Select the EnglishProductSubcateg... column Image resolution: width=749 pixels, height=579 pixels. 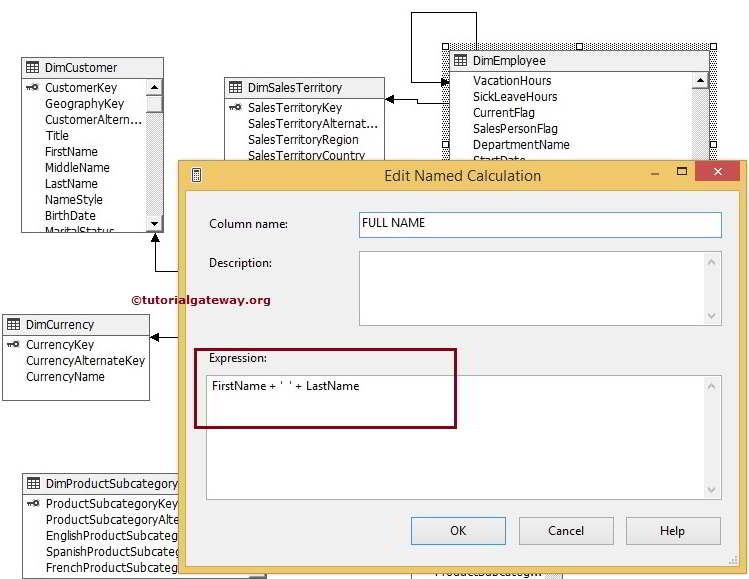coord(112,536)
